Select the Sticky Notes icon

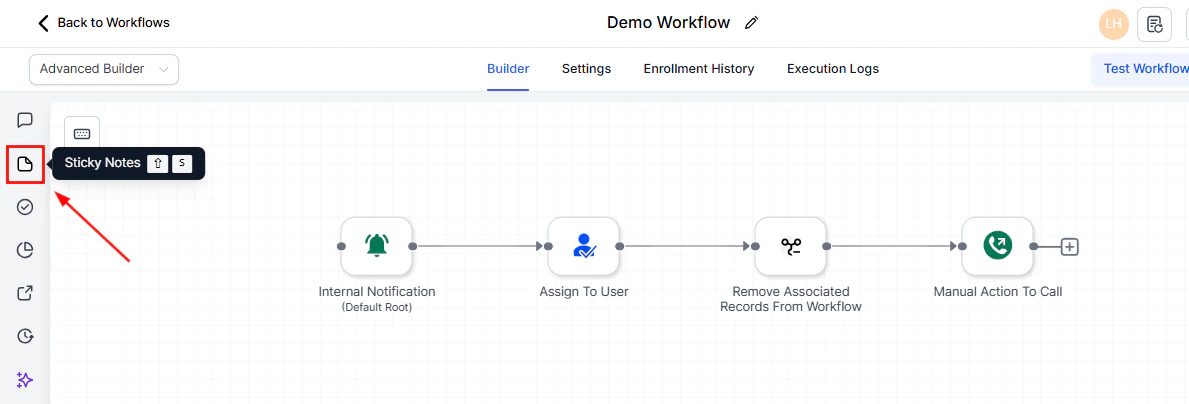tap(25, 164)
